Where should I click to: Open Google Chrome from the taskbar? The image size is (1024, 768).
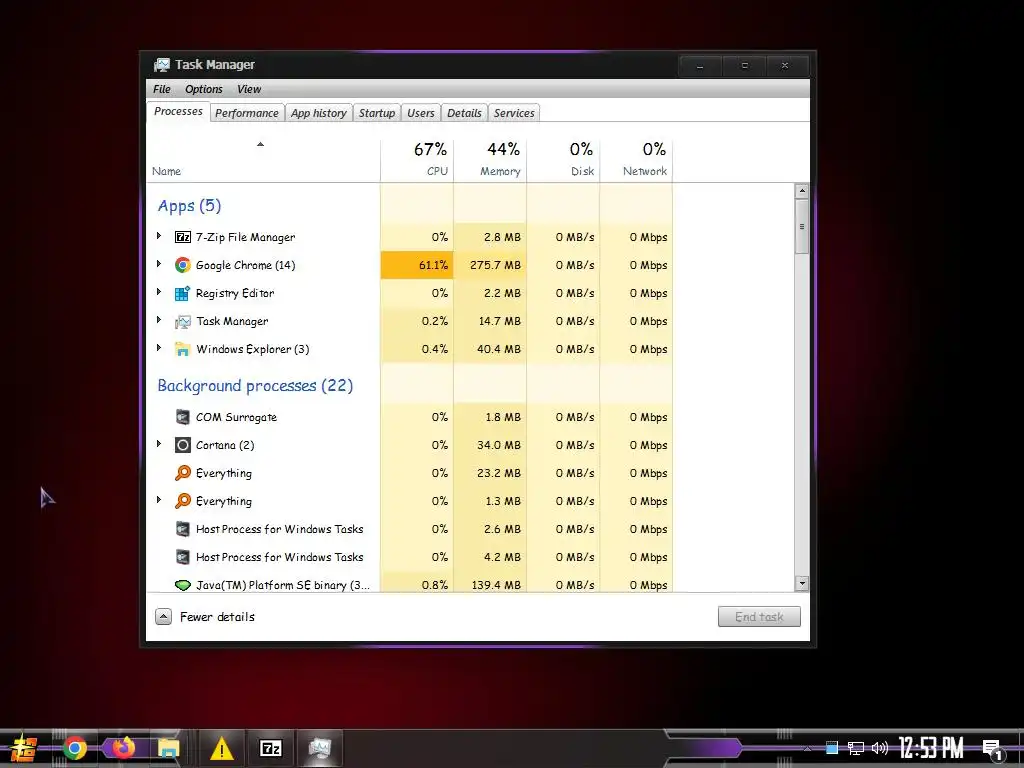[74, 748]
